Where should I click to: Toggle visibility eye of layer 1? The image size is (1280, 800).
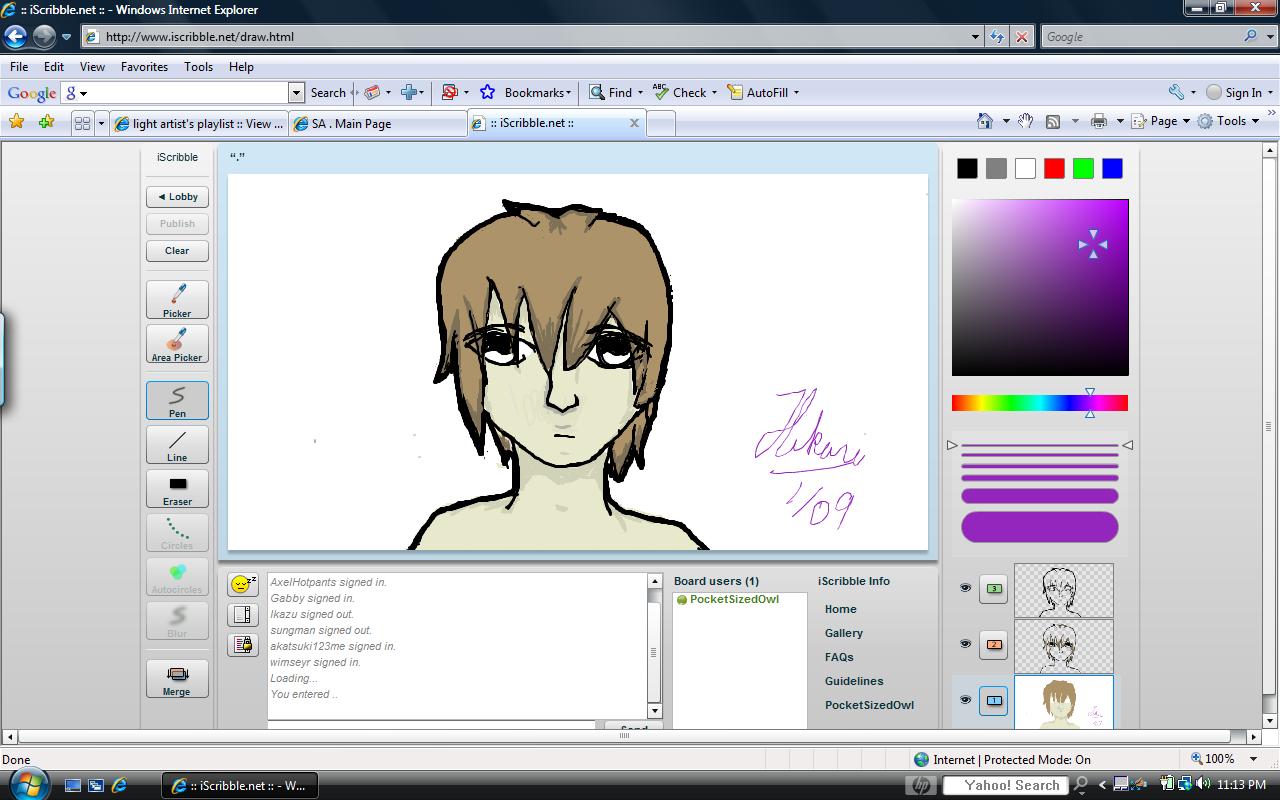pos(965,700)
